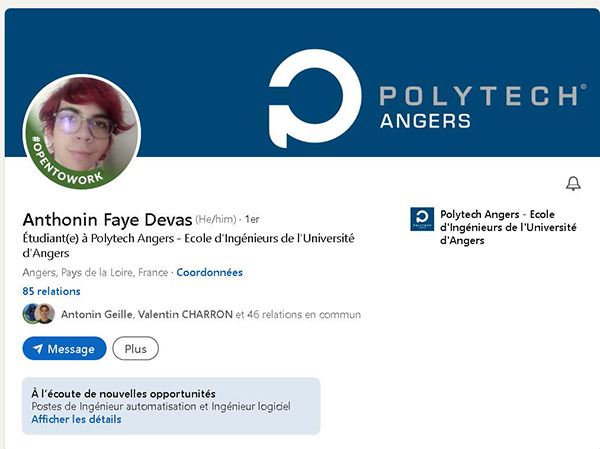Open Antonin Geille mutual connections link
Viewport: 600px width, 449px height.
211,314
